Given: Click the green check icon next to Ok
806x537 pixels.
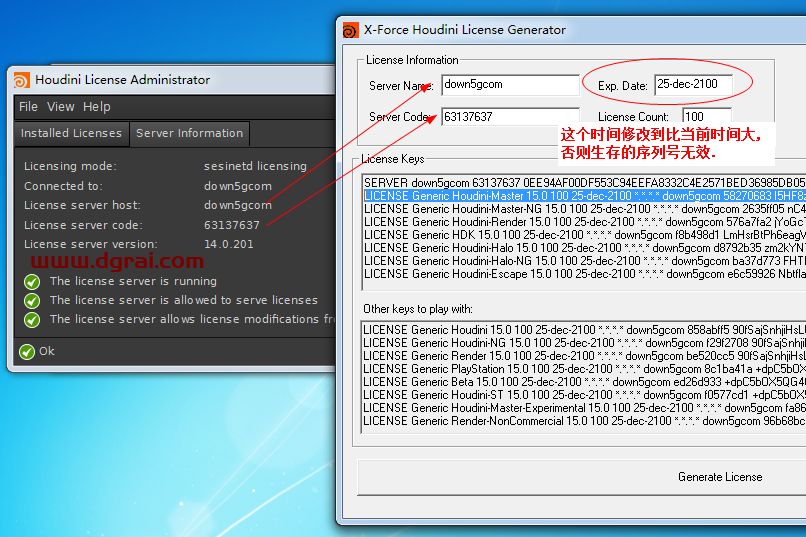Looking at the screenshot, I should pyautogui.click(x=27, y=351).
